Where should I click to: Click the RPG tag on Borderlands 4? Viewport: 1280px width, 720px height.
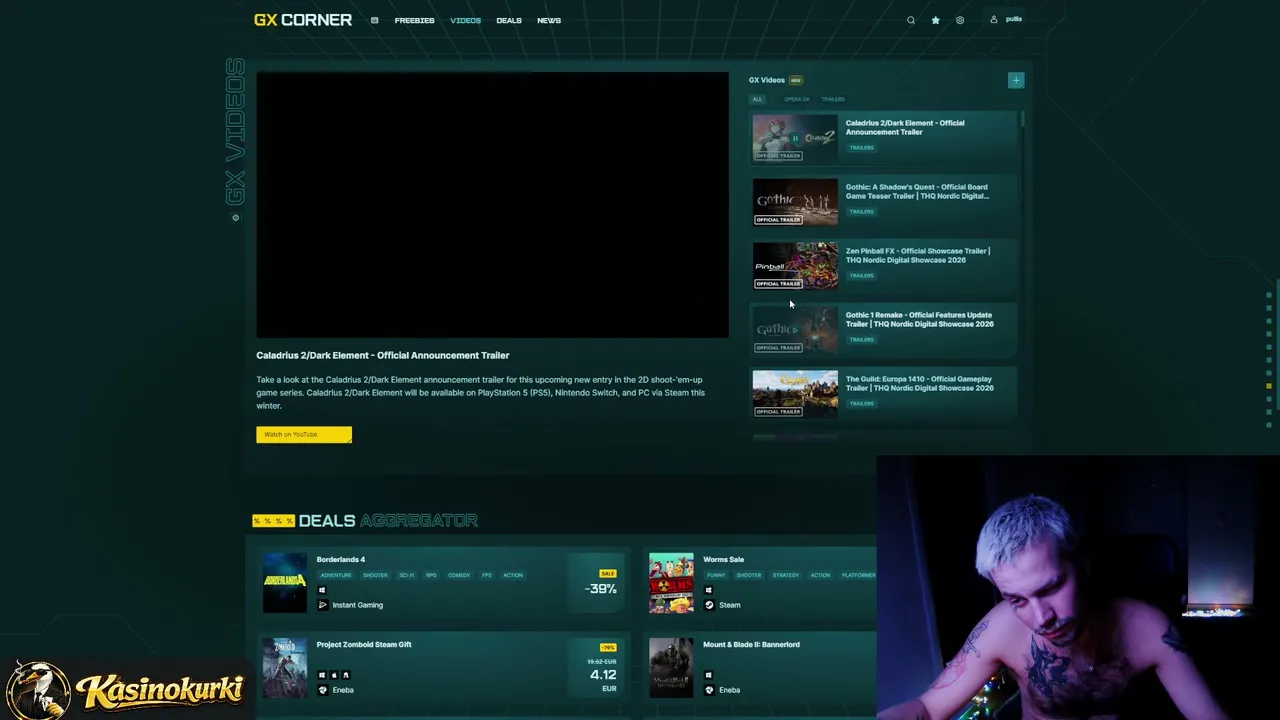pyautogui.click(x=431, y=575)
